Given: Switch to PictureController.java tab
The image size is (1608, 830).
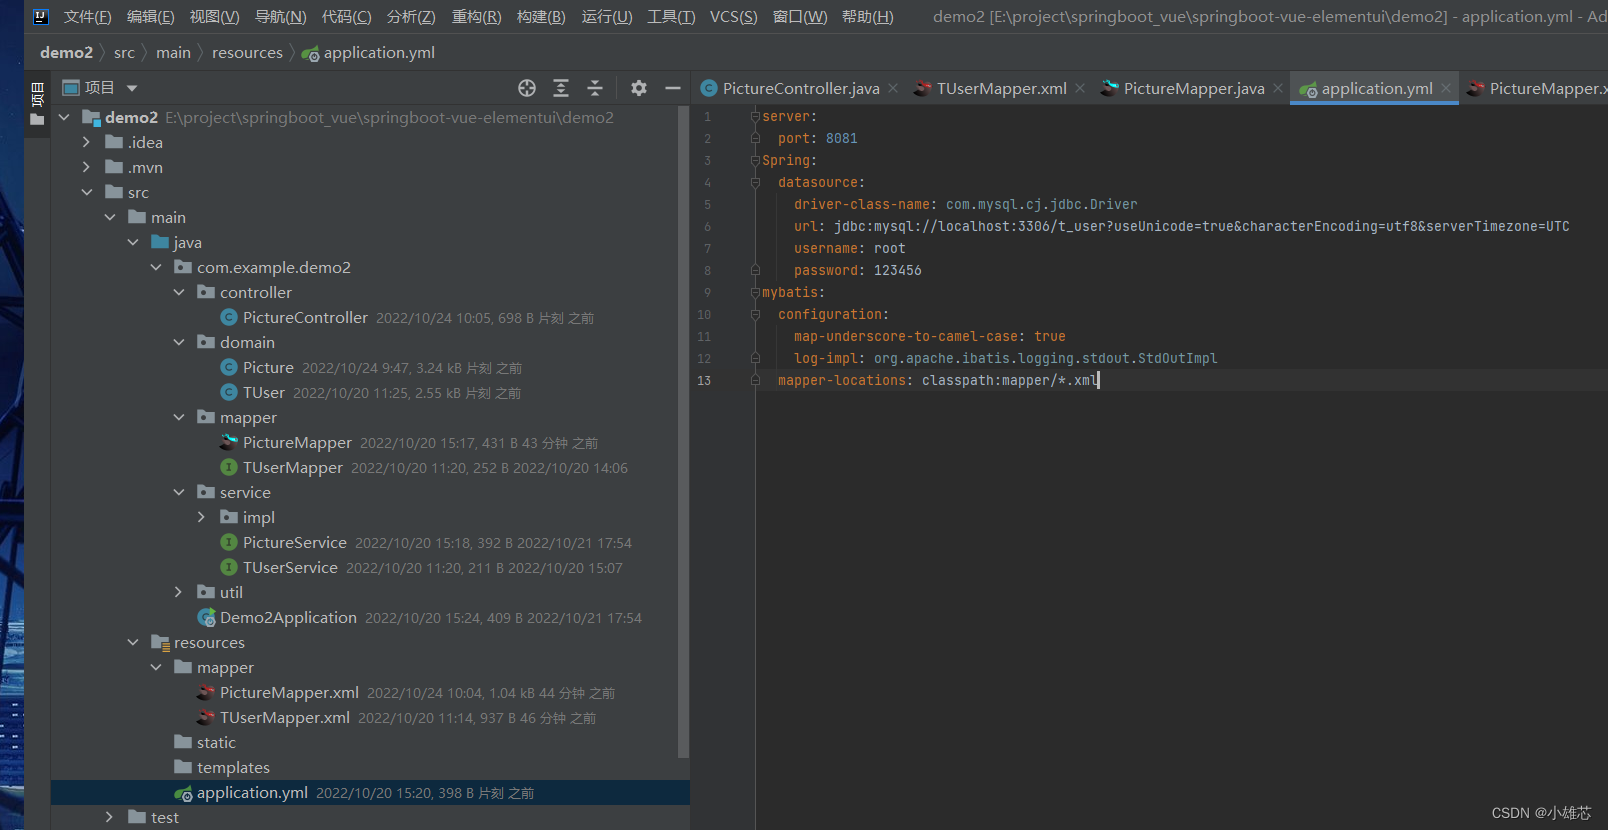Looking at the screenshot, I should click(x=801, y=88).
